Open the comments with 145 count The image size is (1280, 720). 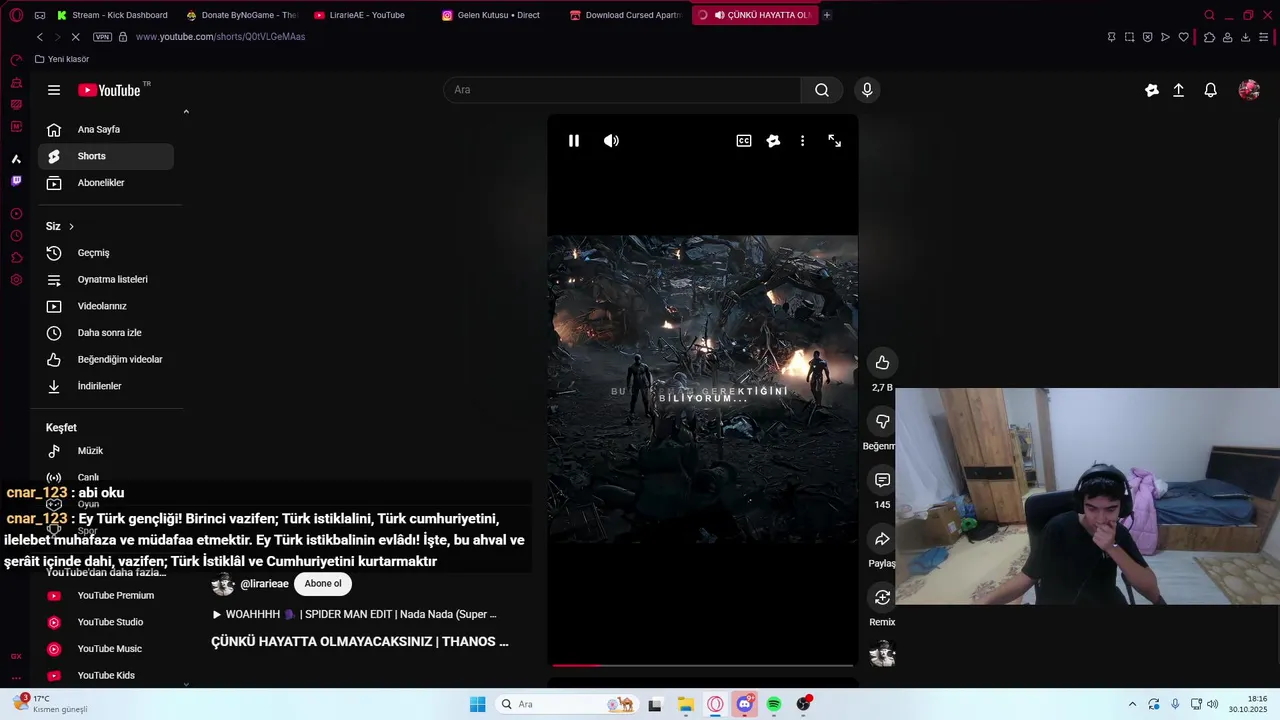tap(882, 481)
